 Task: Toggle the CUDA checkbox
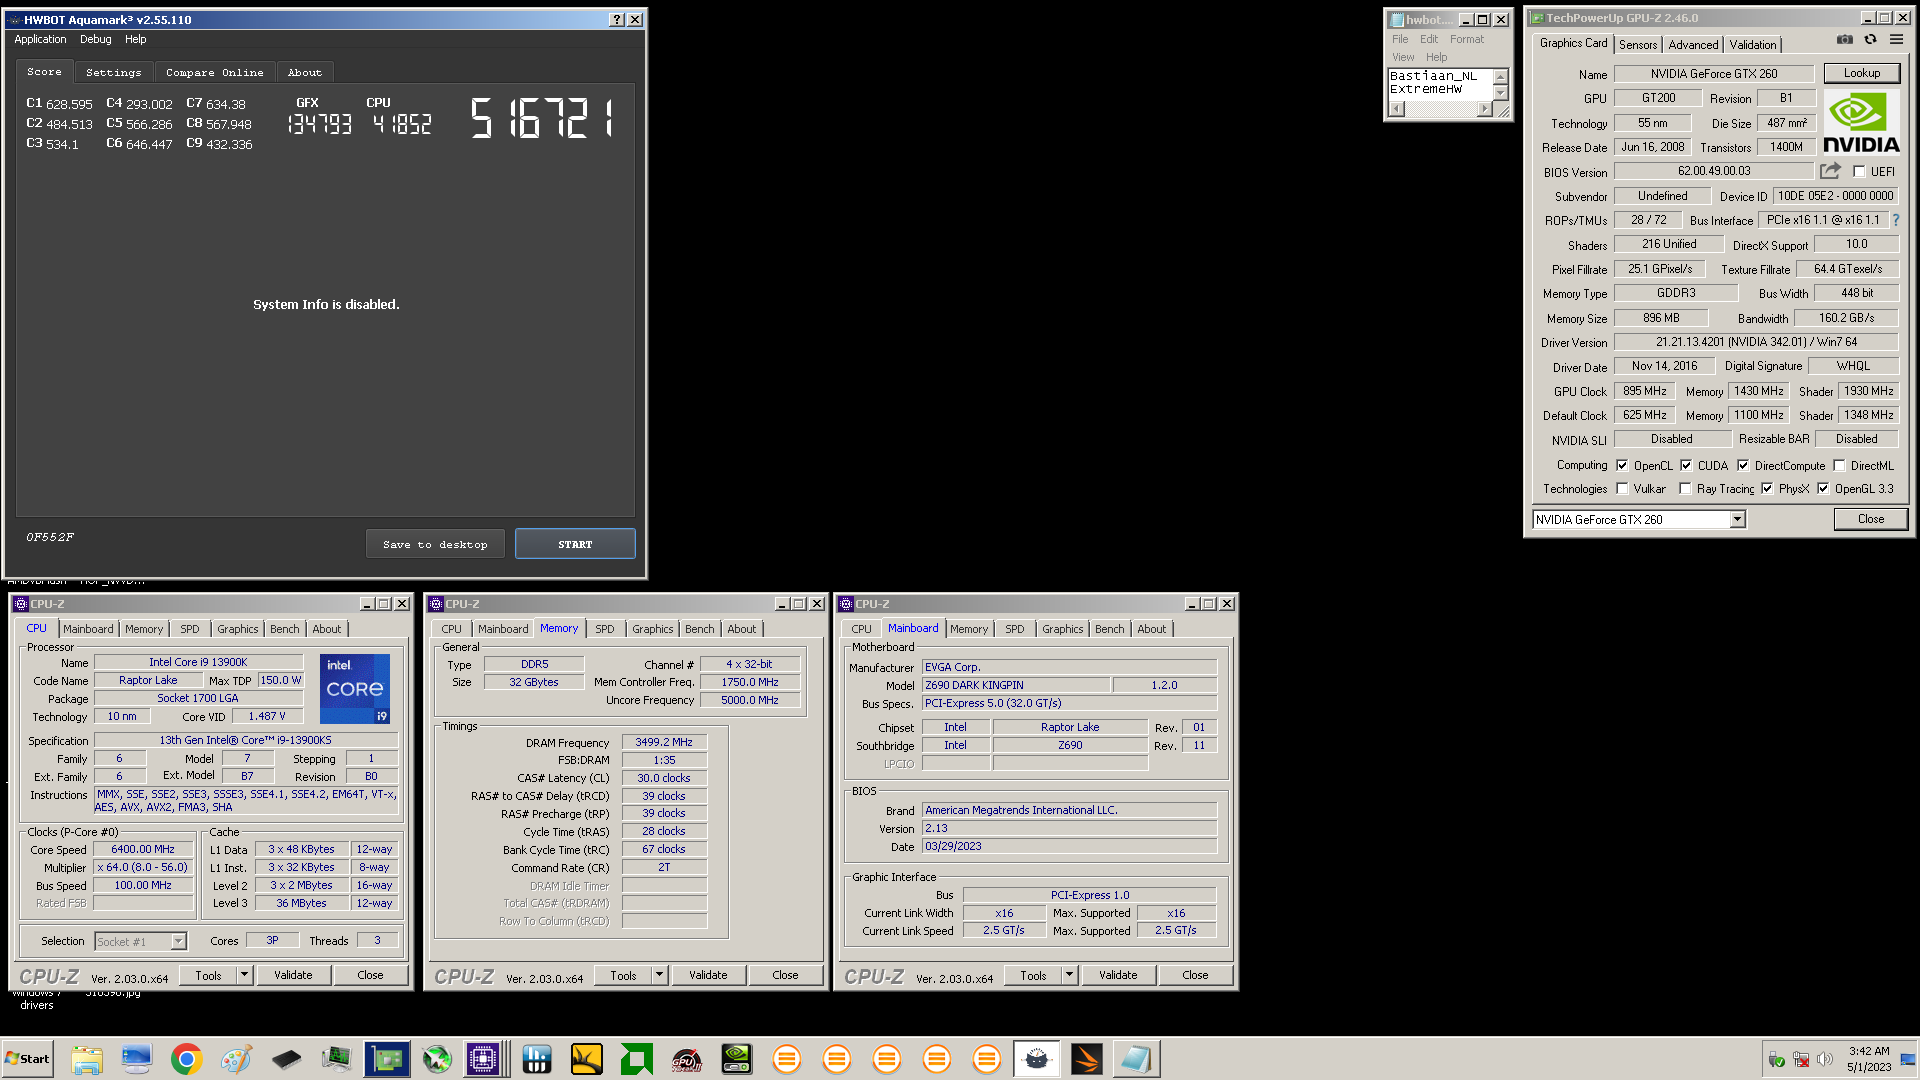click(1686, 465)
